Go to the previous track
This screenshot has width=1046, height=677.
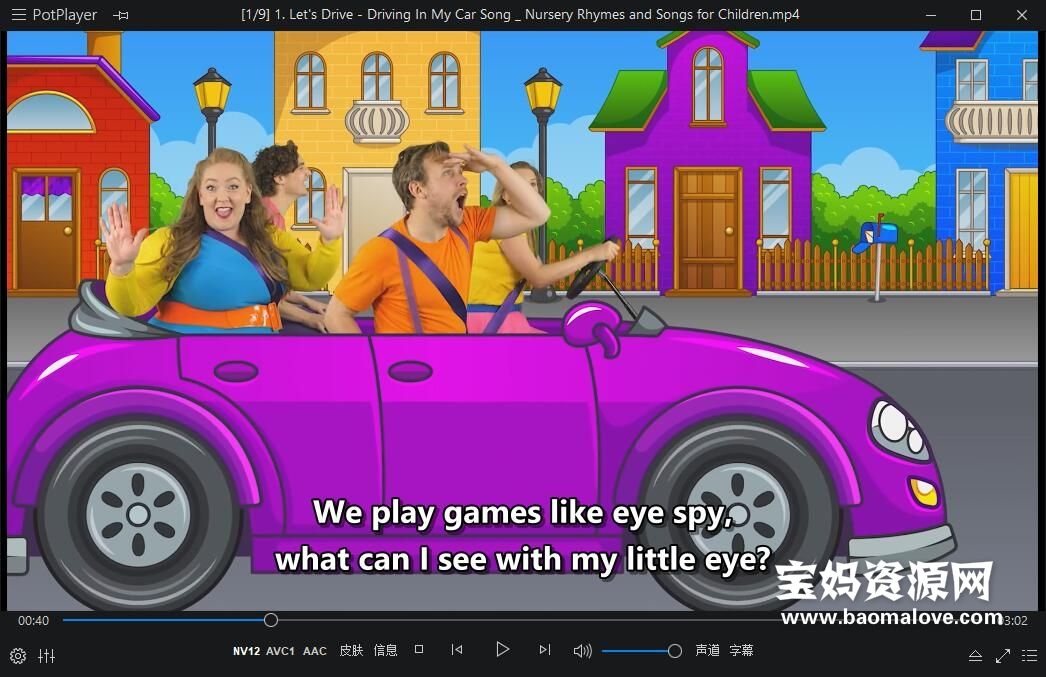(x=457, y=650)
